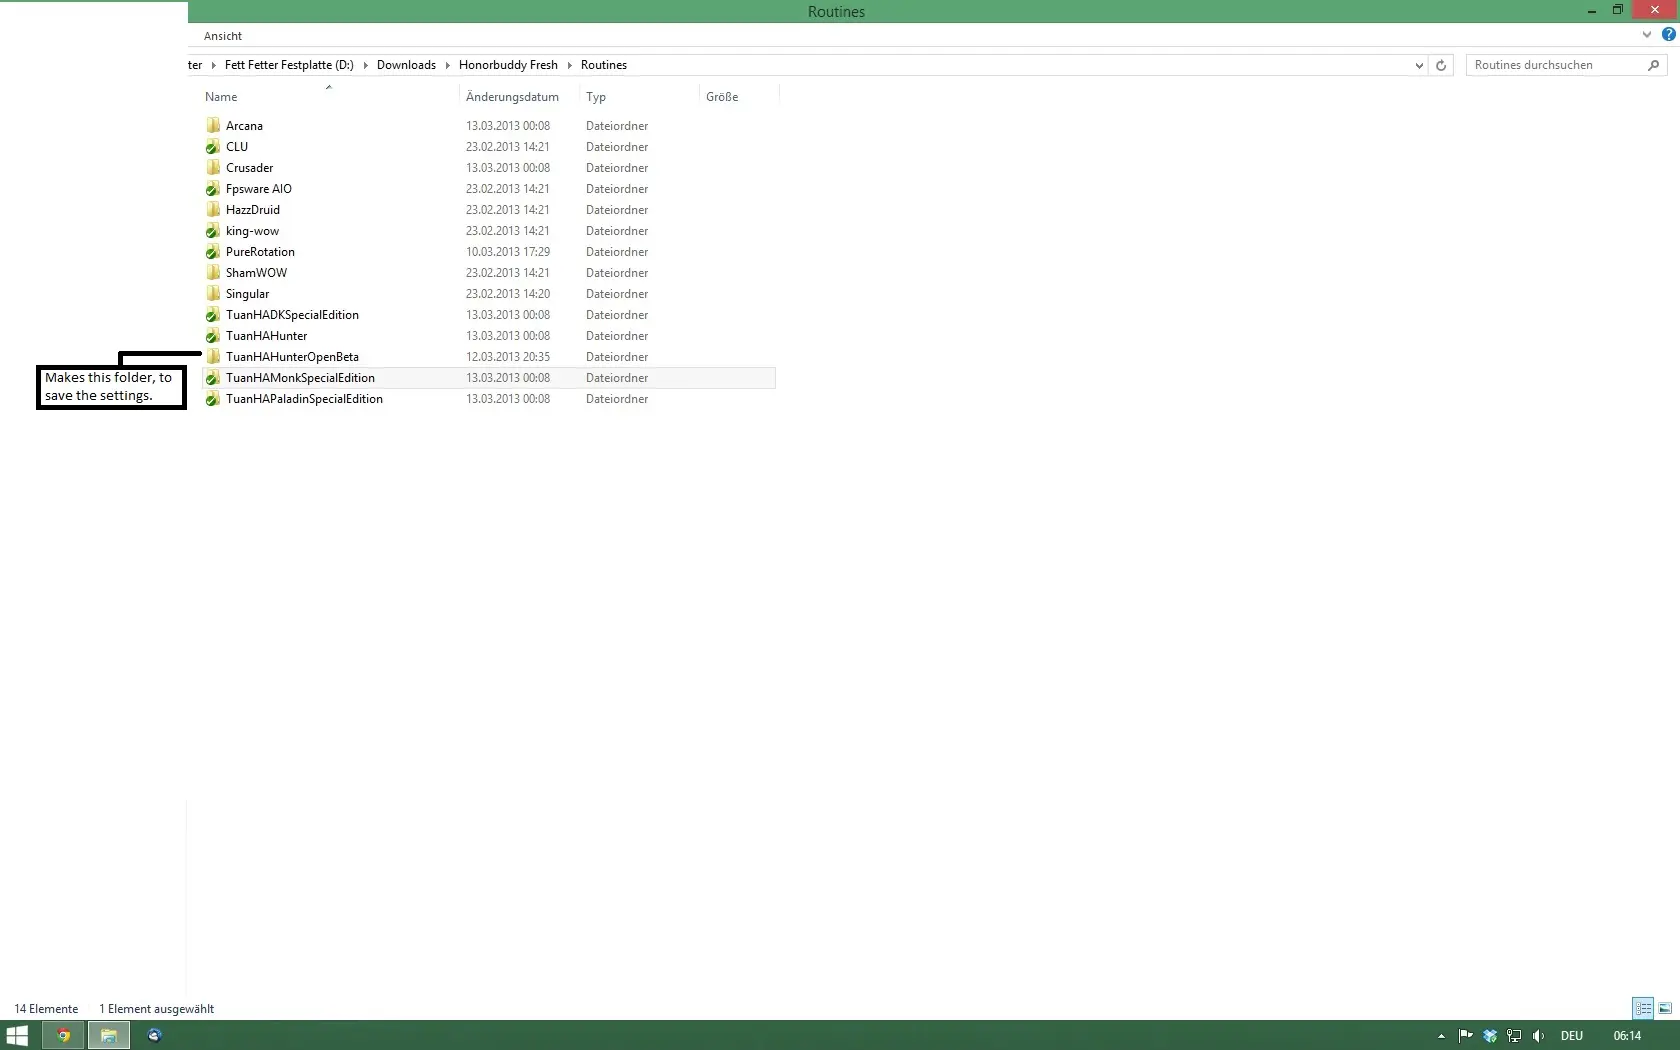Click the DEU keyboard language indicator
The height and width of the screenshot is (1050, 1680).
tap(1572, 1036)
